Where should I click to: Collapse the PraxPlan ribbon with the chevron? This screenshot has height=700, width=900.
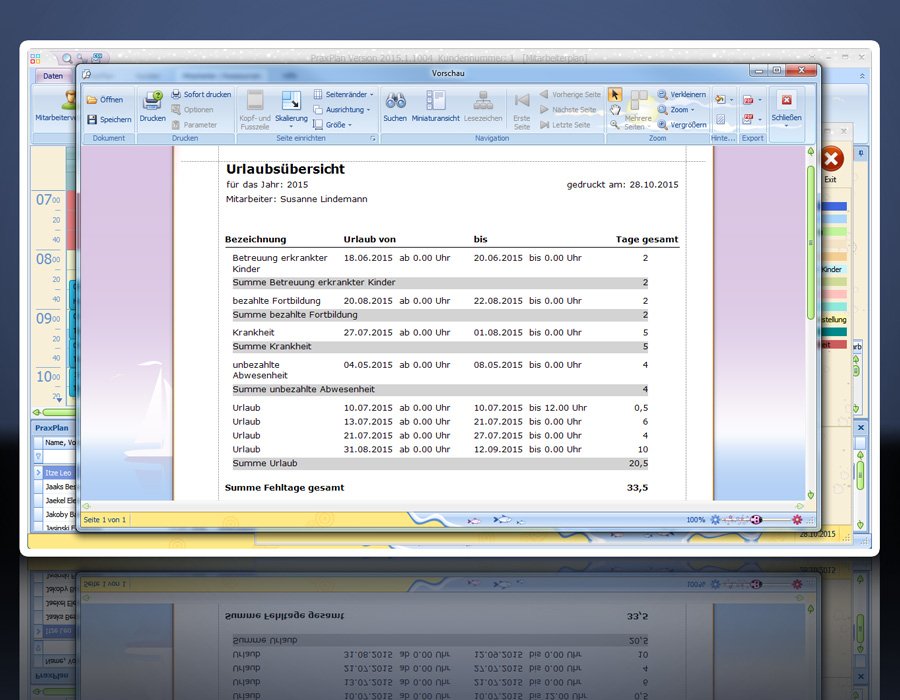pos(862,76)
